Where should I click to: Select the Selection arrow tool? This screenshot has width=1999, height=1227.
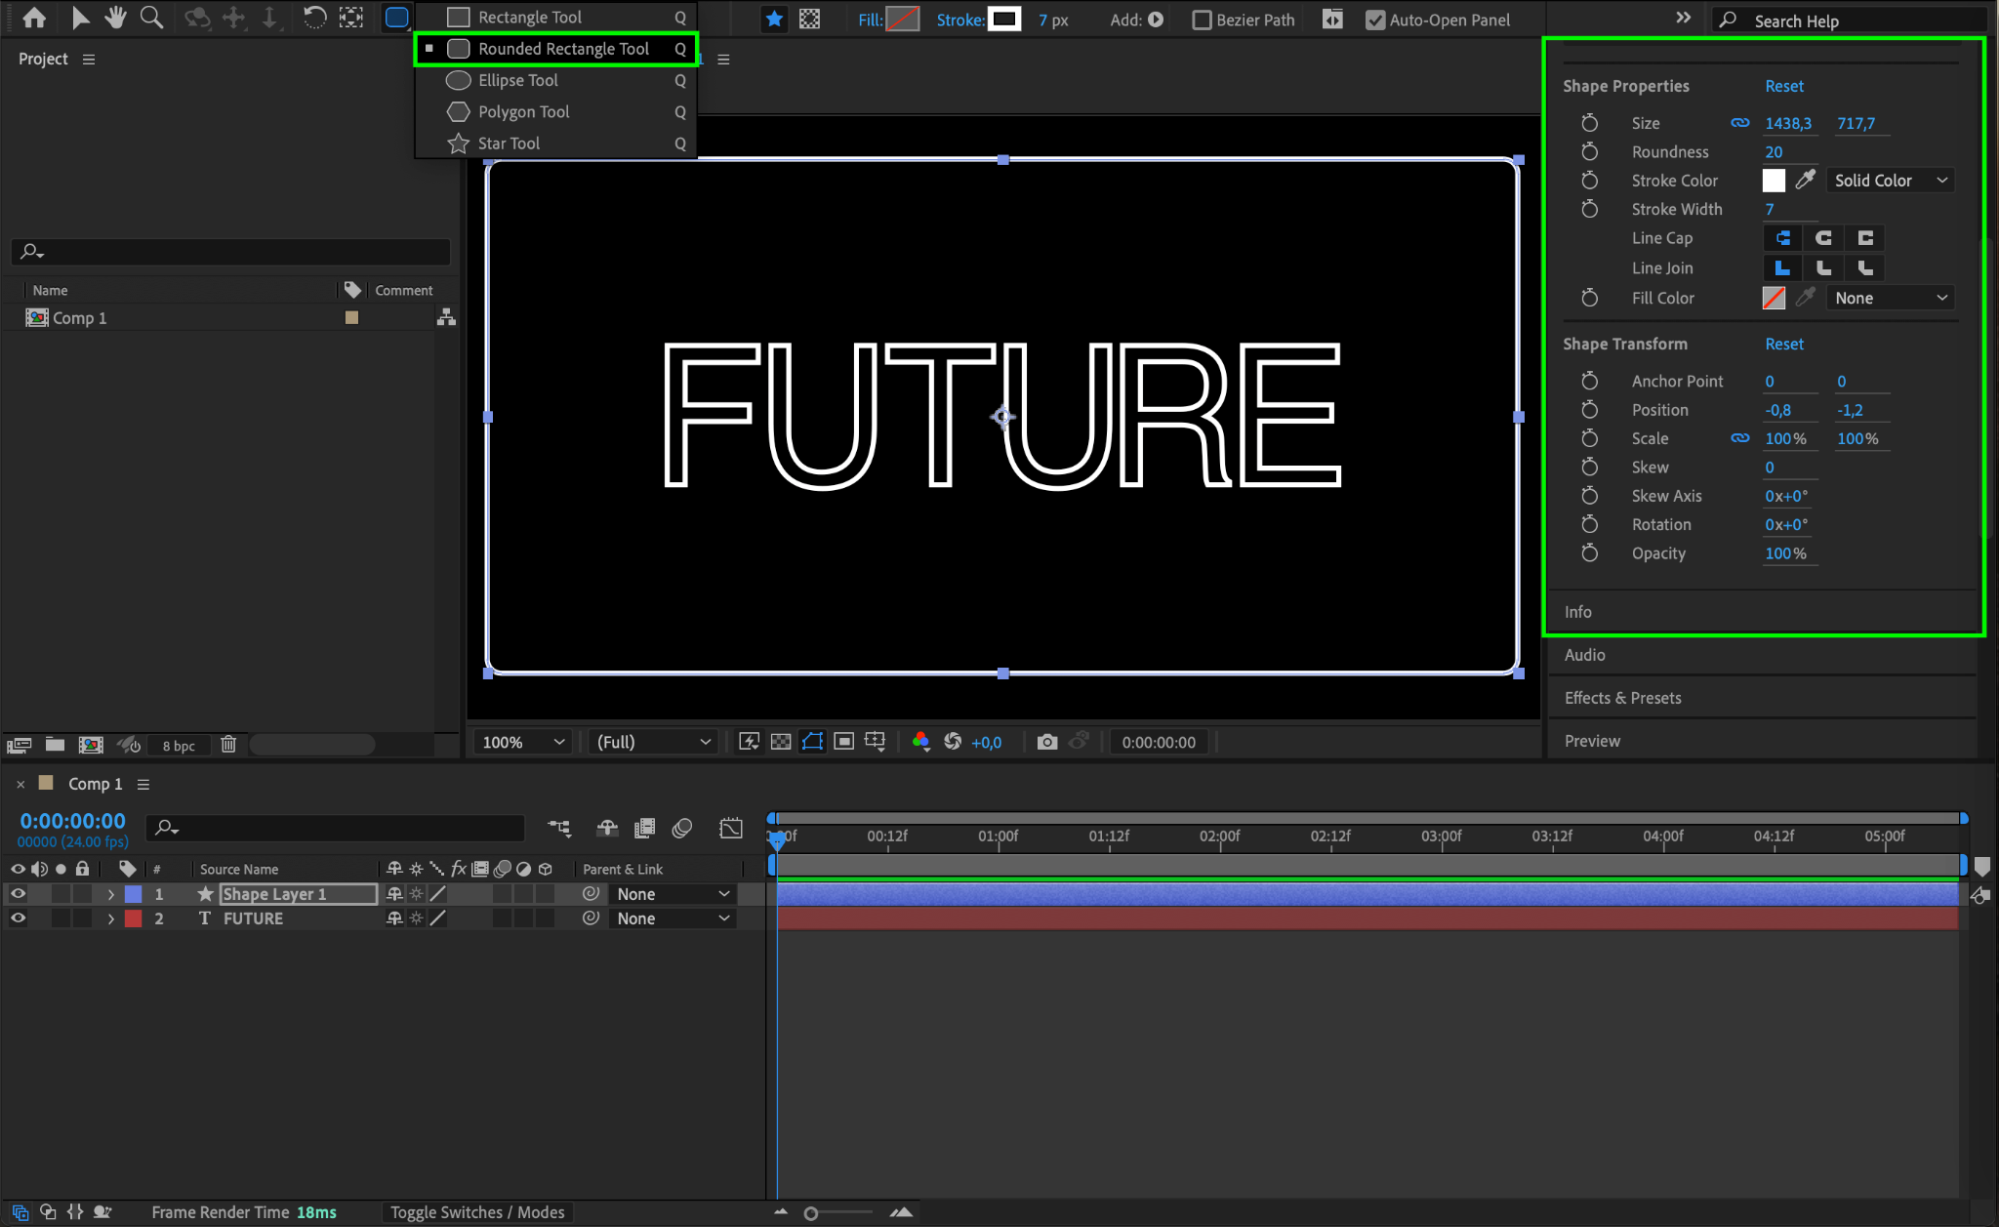pos(80,17)
